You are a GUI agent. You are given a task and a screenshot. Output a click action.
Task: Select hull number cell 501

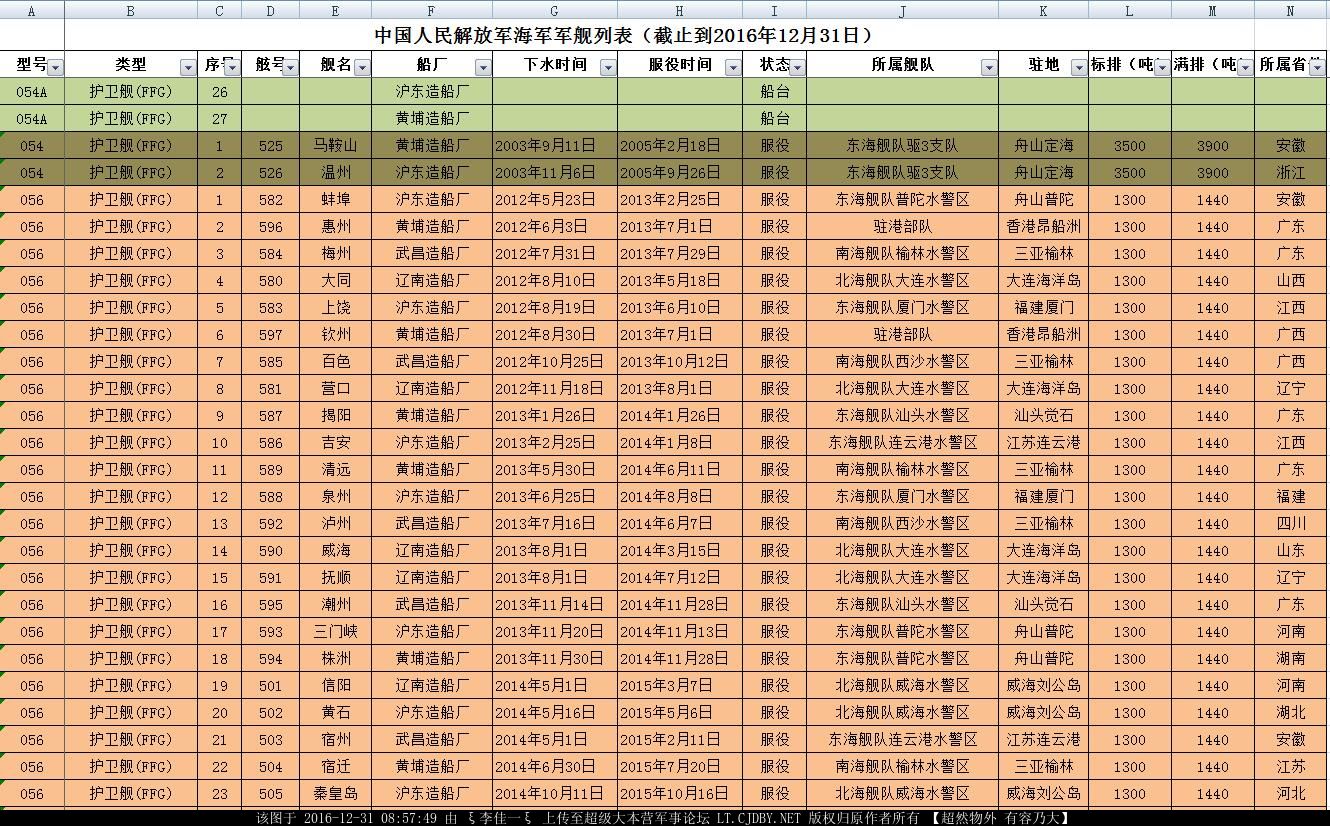[271, 685]
